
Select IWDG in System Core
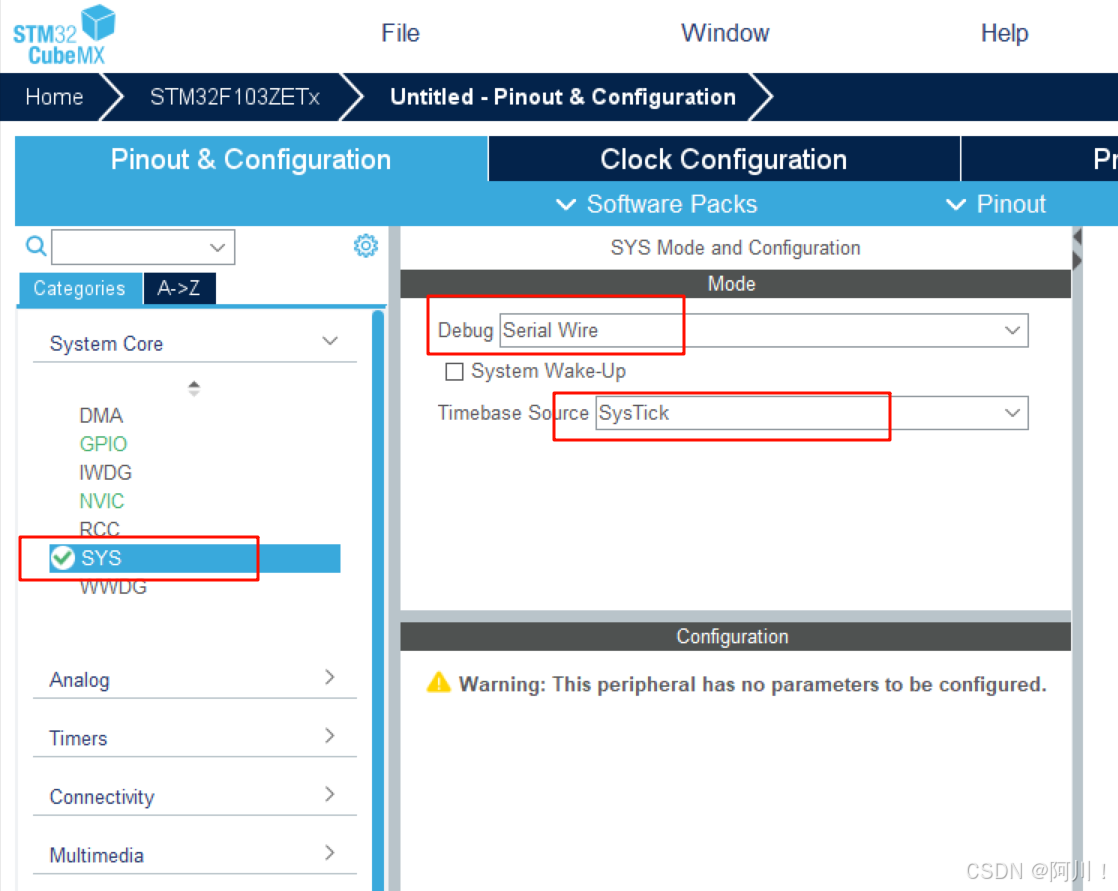(106, 473)
